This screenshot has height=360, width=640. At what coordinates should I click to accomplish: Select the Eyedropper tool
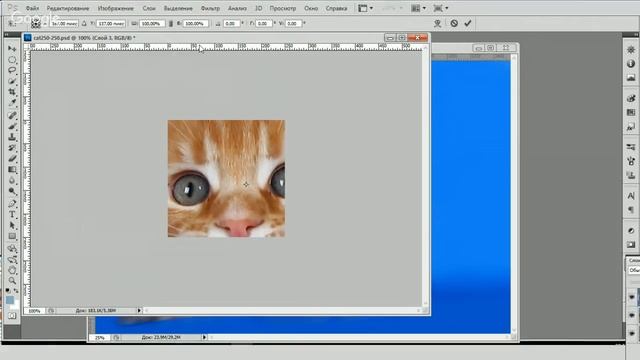click(12, 103)
